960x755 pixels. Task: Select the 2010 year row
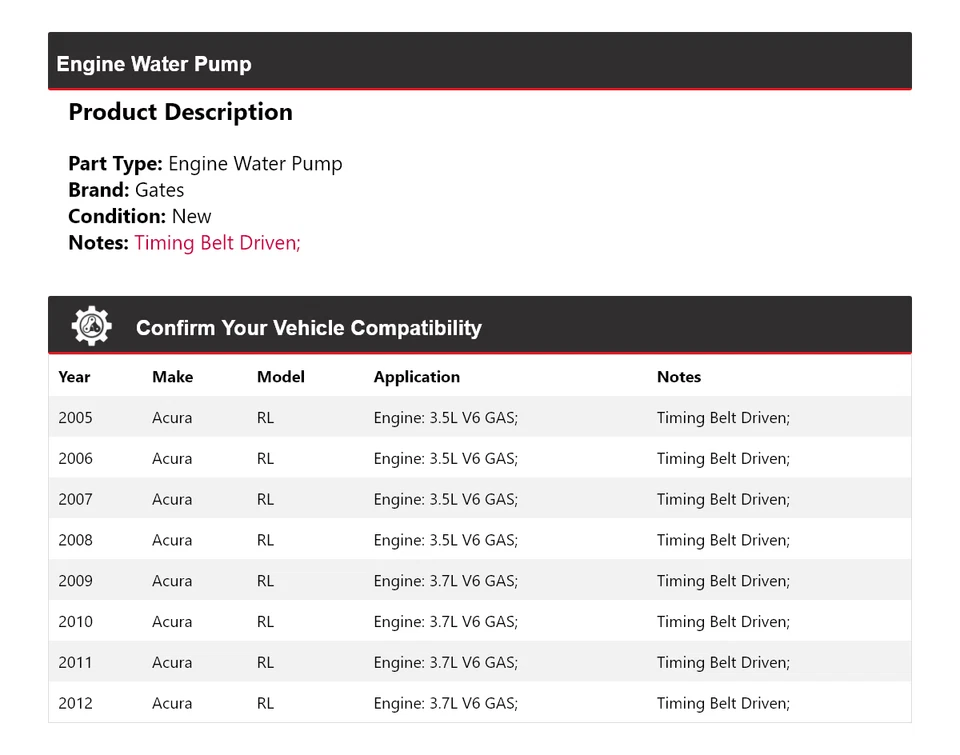tap(75, 622)
